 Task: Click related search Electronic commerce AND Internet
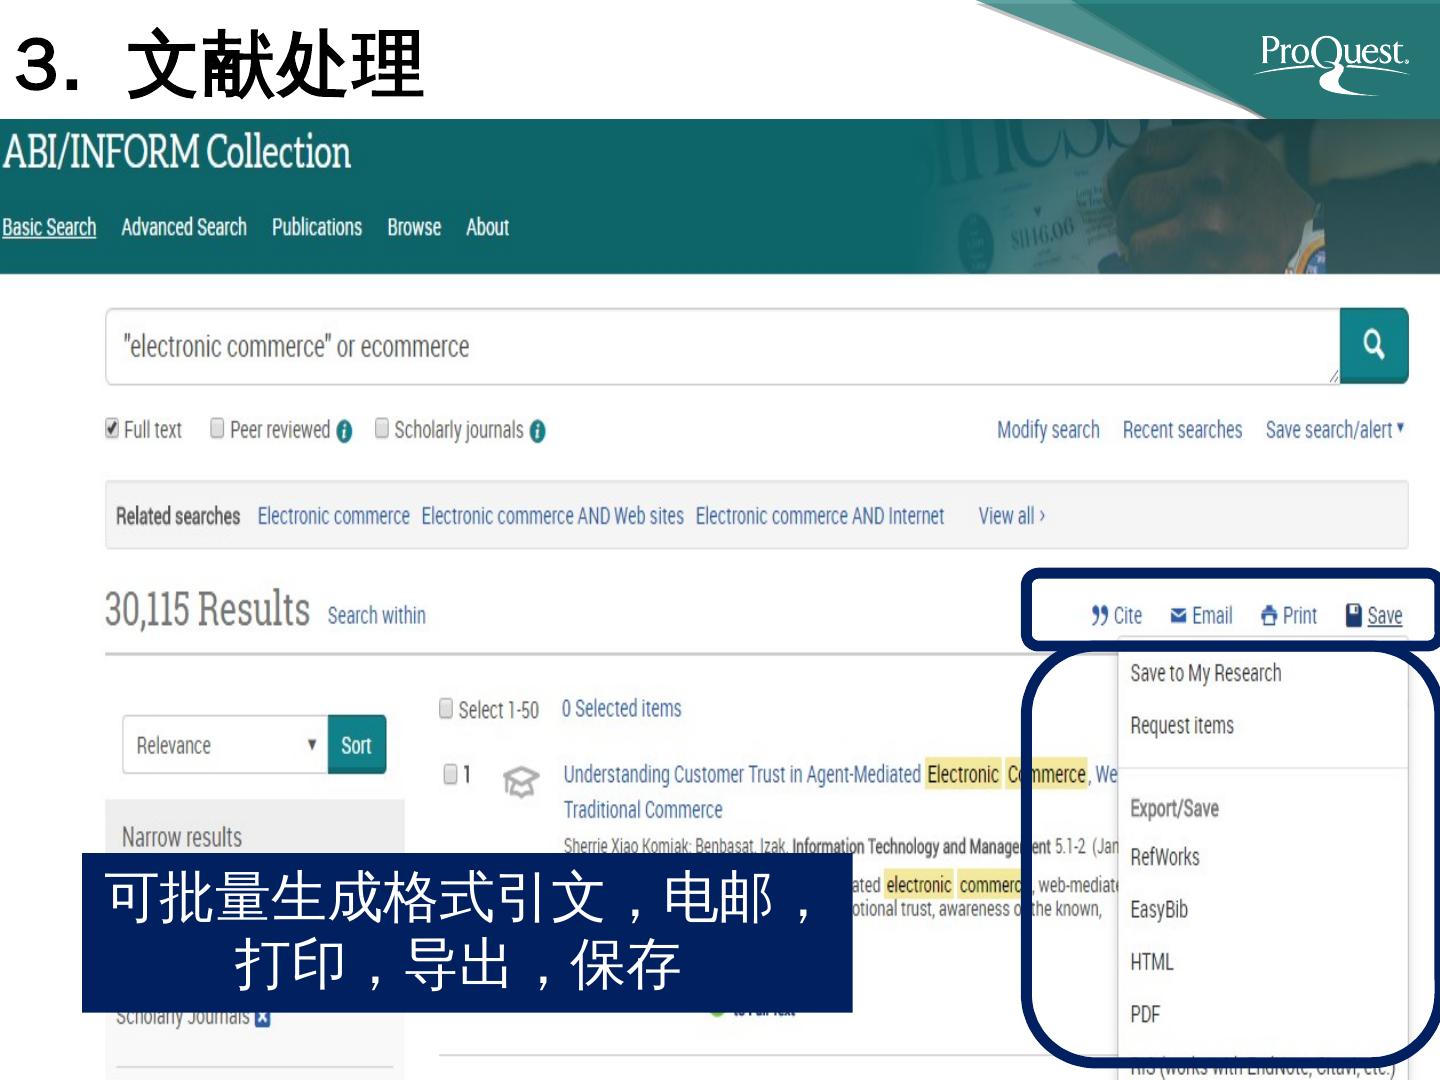tap(820, 516)
